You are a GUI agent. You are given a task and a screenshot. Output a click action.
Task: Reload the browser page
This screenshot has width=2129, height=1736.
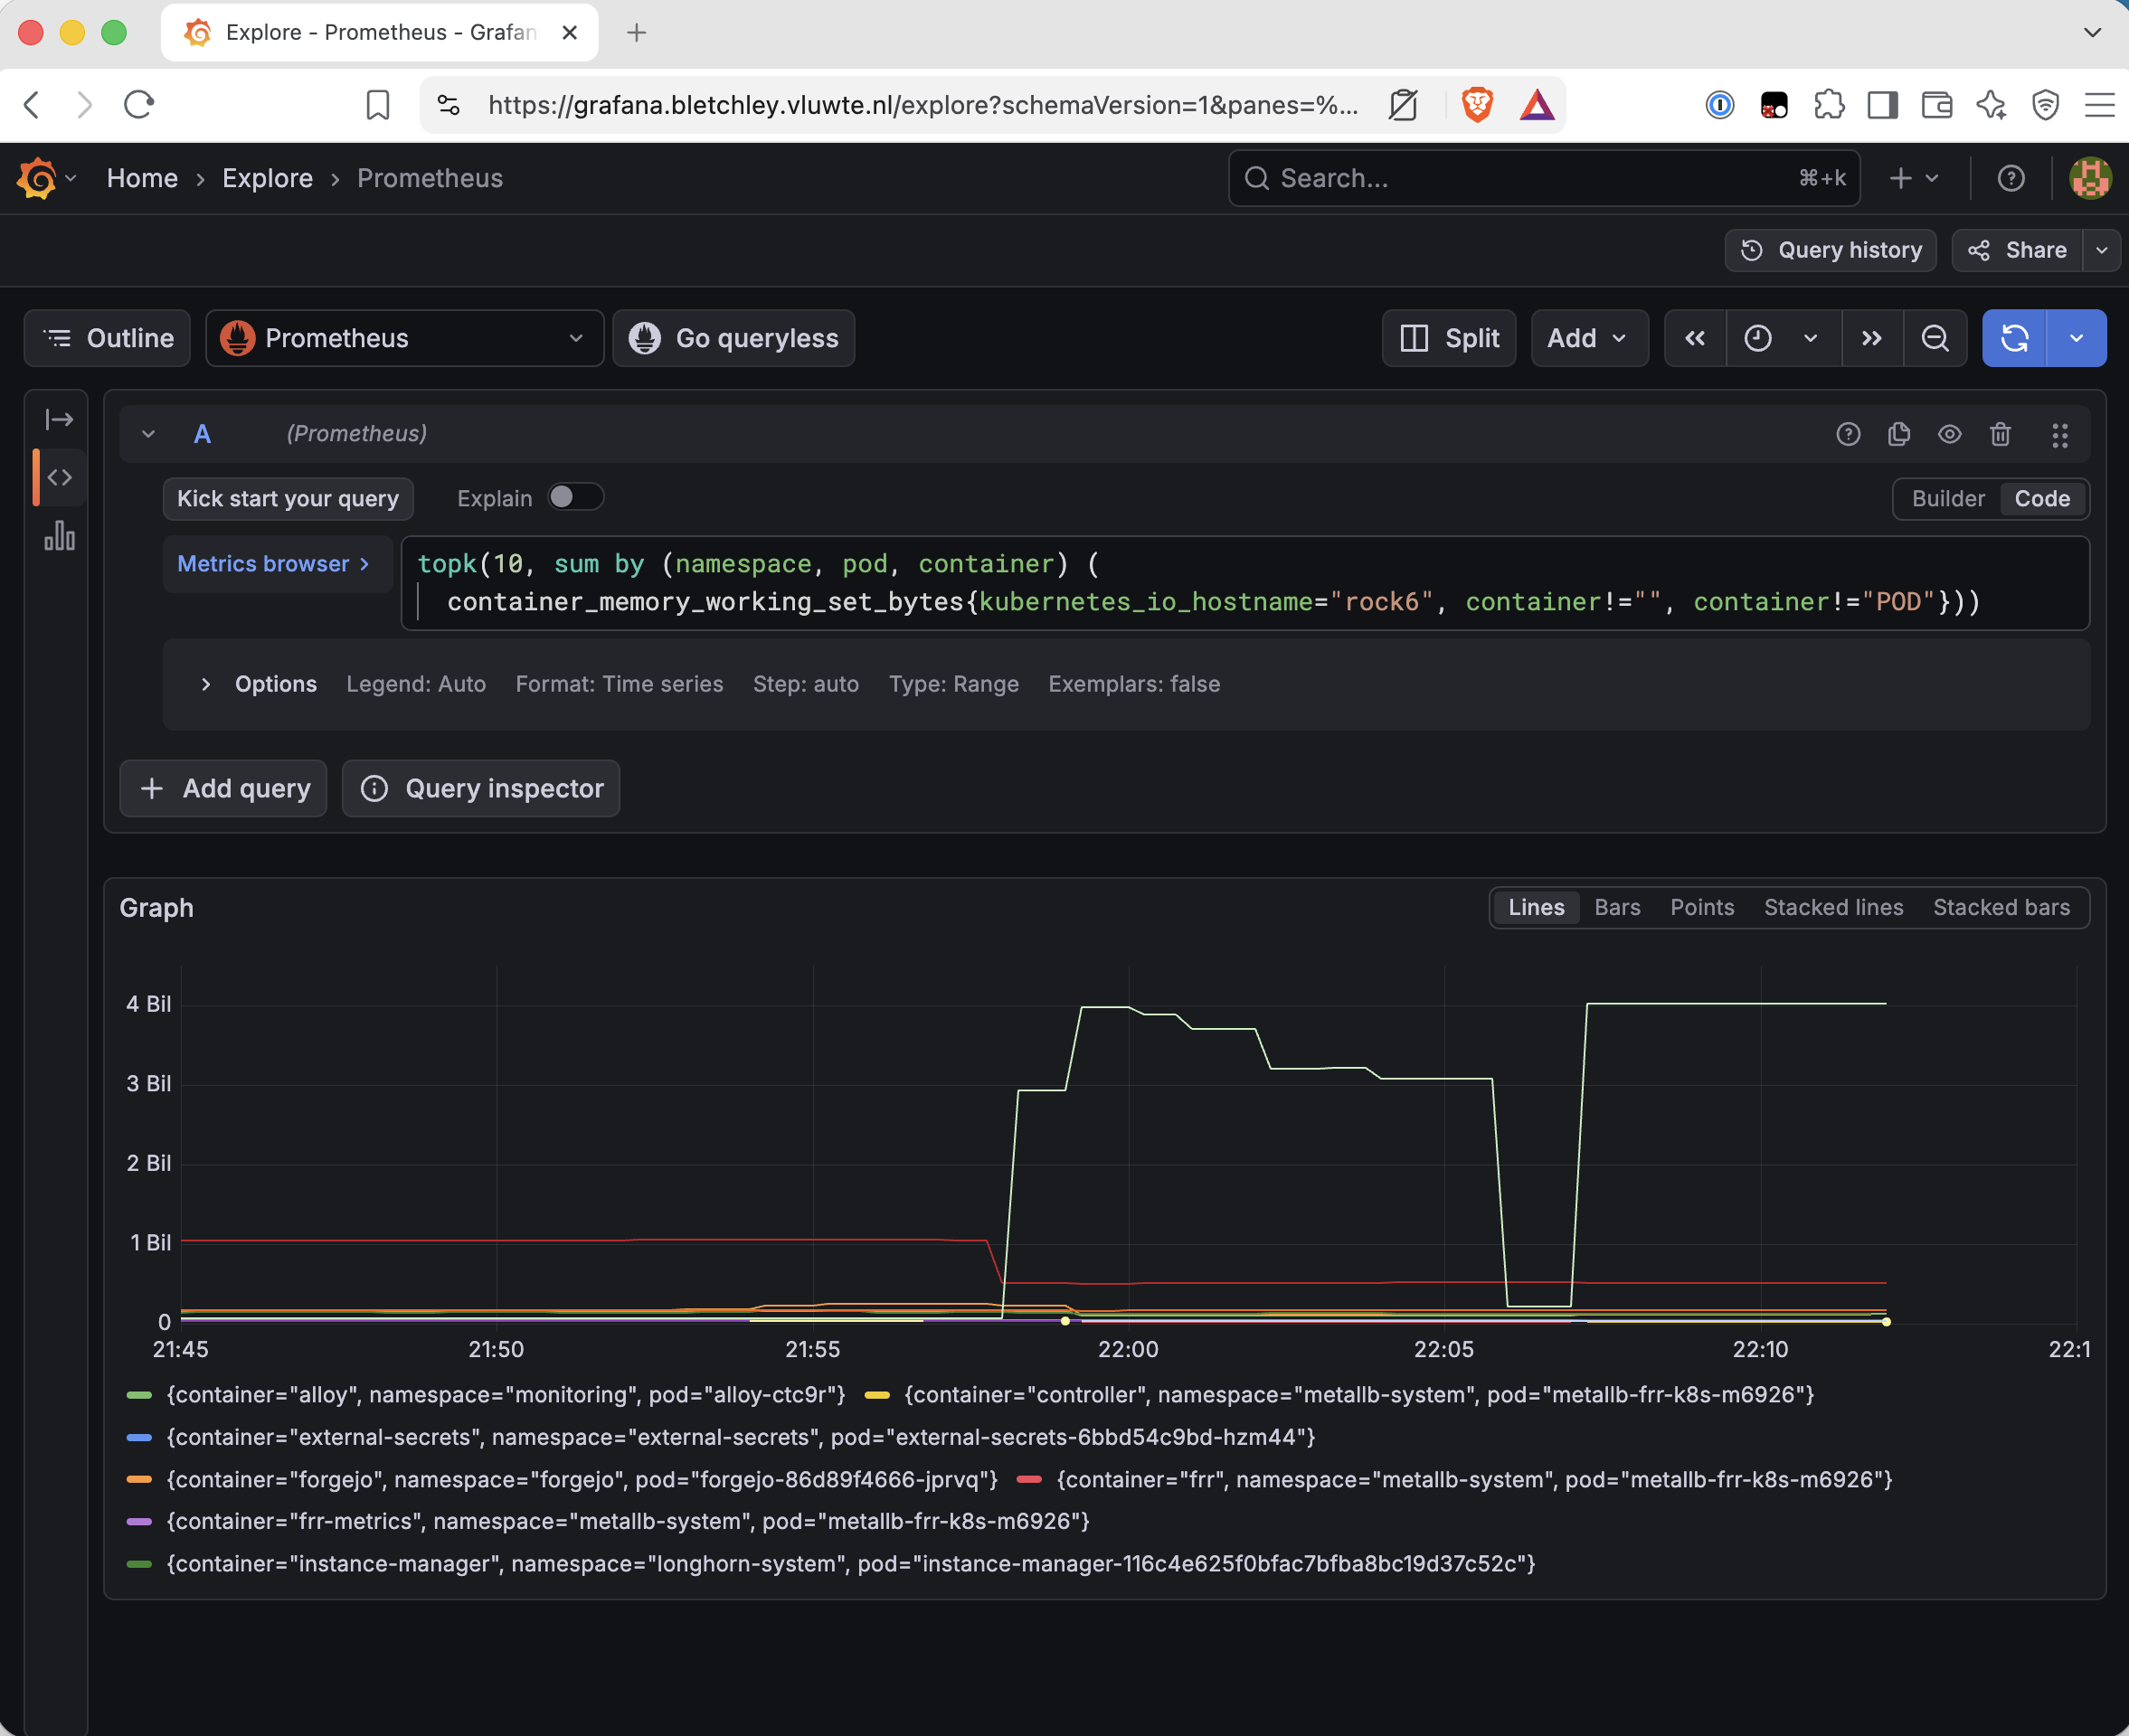click(x=139, y=104)
